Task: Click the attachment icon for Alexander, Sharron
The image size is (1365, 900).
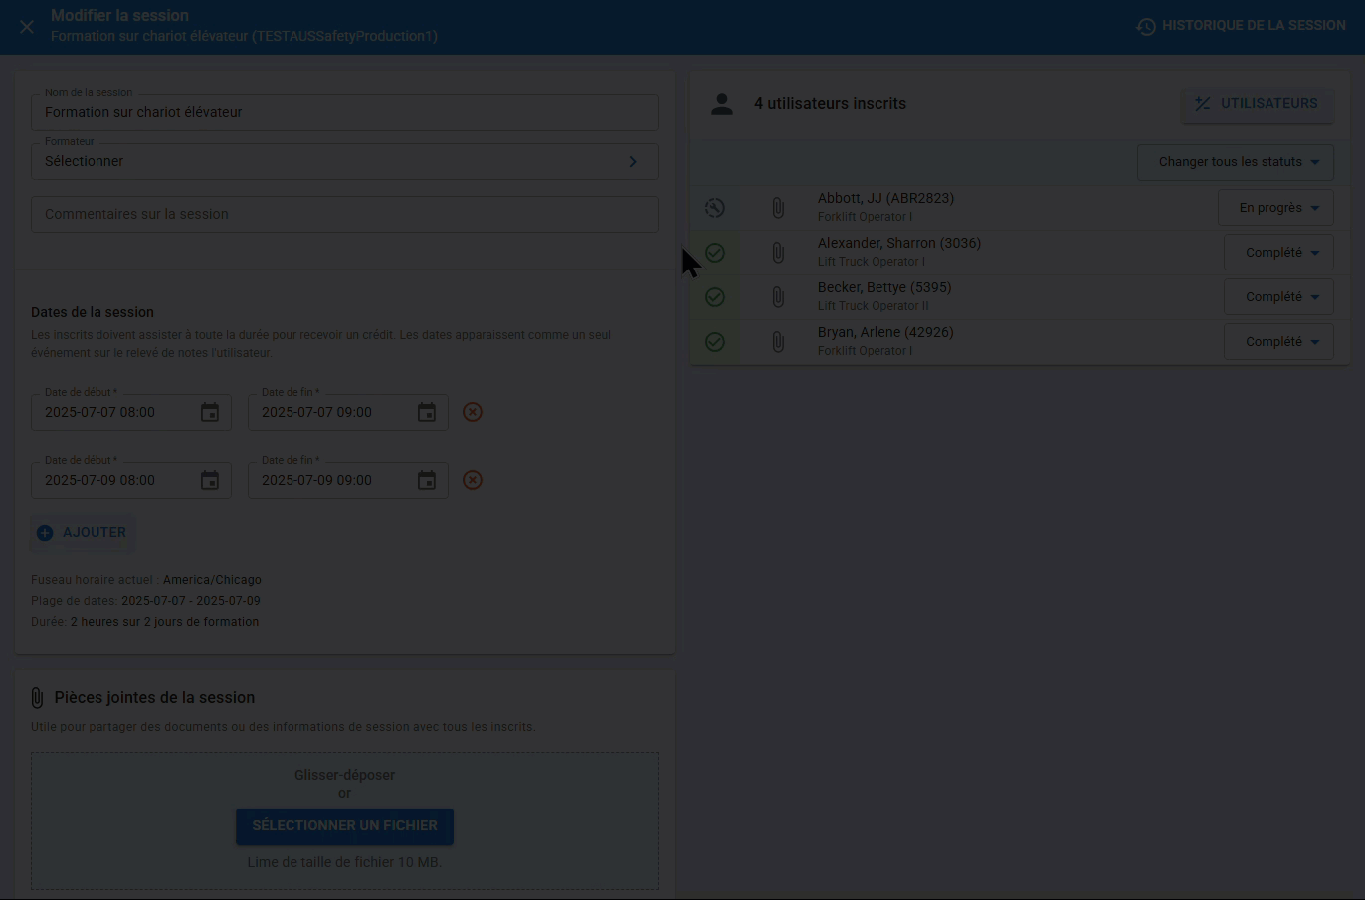Action: click(778, 253)
